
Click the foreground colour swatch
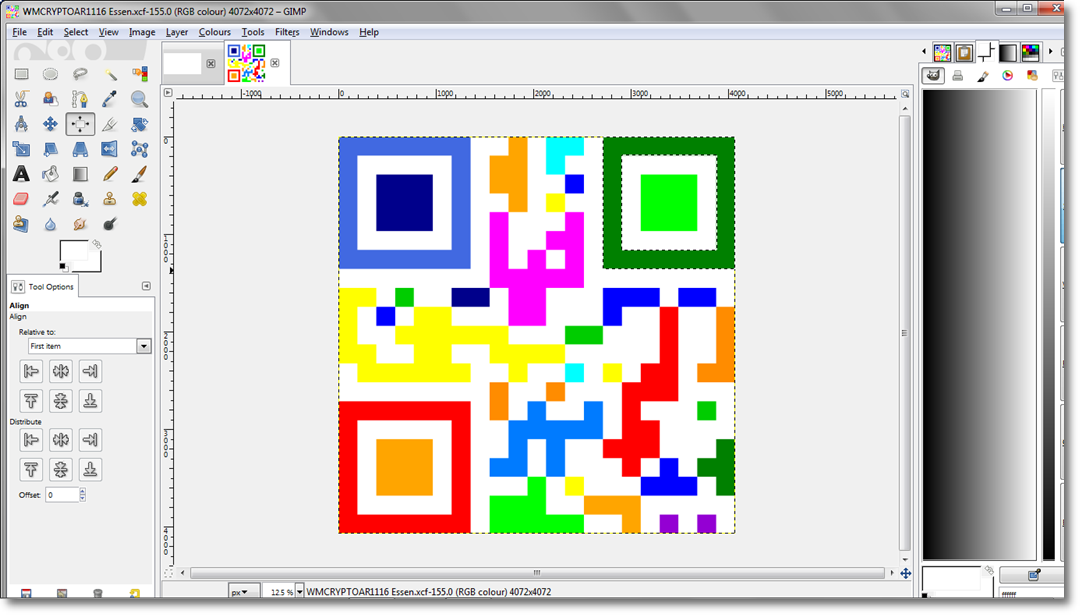tap(73, 252)
